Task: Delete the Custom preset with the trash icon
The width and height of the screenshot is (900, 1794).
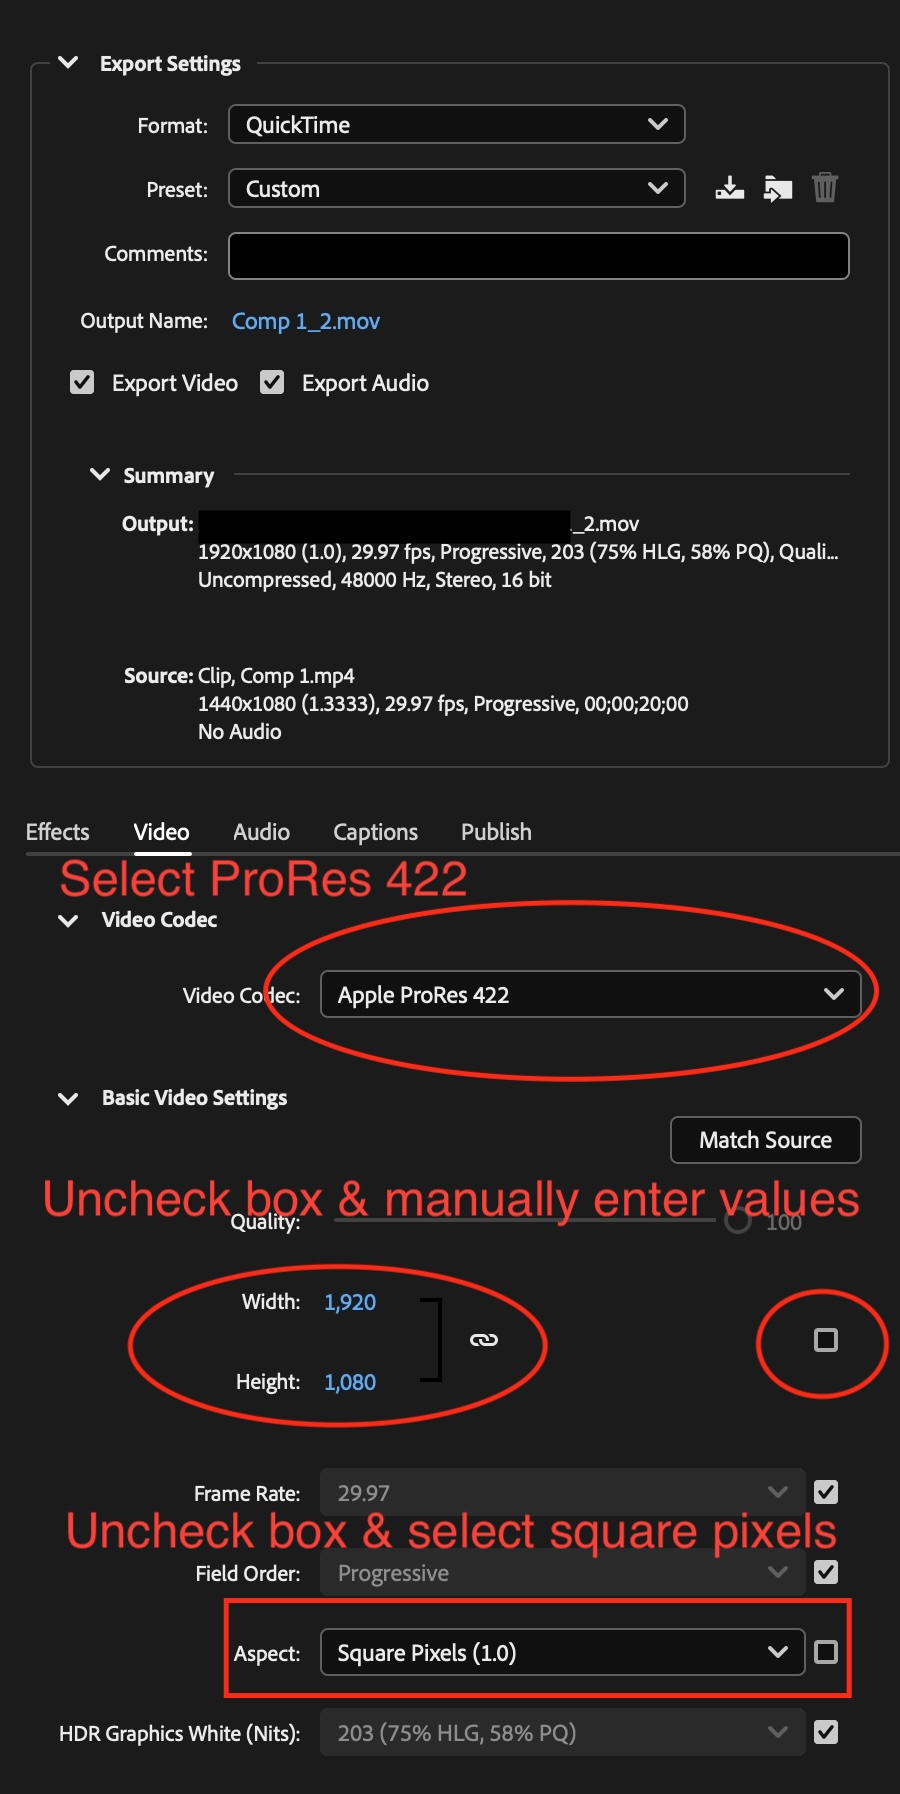Action: (825, 187)
